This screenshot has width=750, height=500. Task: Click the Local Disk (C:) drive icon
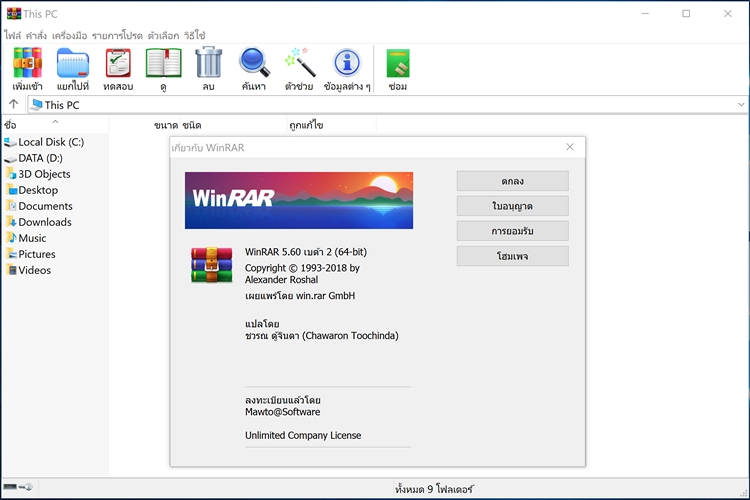10,142
